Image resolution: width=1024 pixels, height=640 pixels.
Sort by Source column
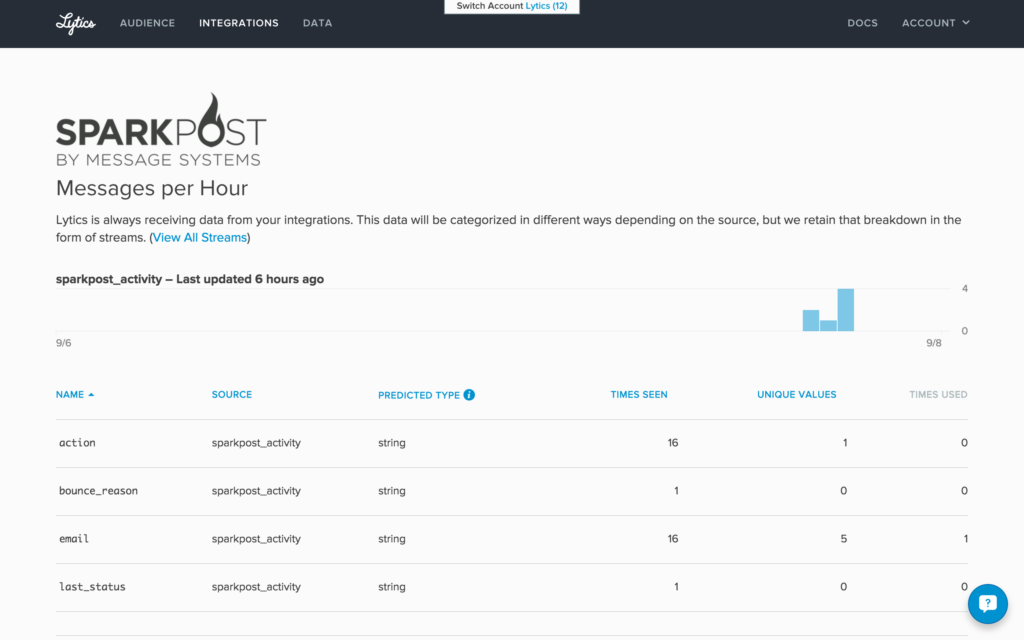click(232, 394)
